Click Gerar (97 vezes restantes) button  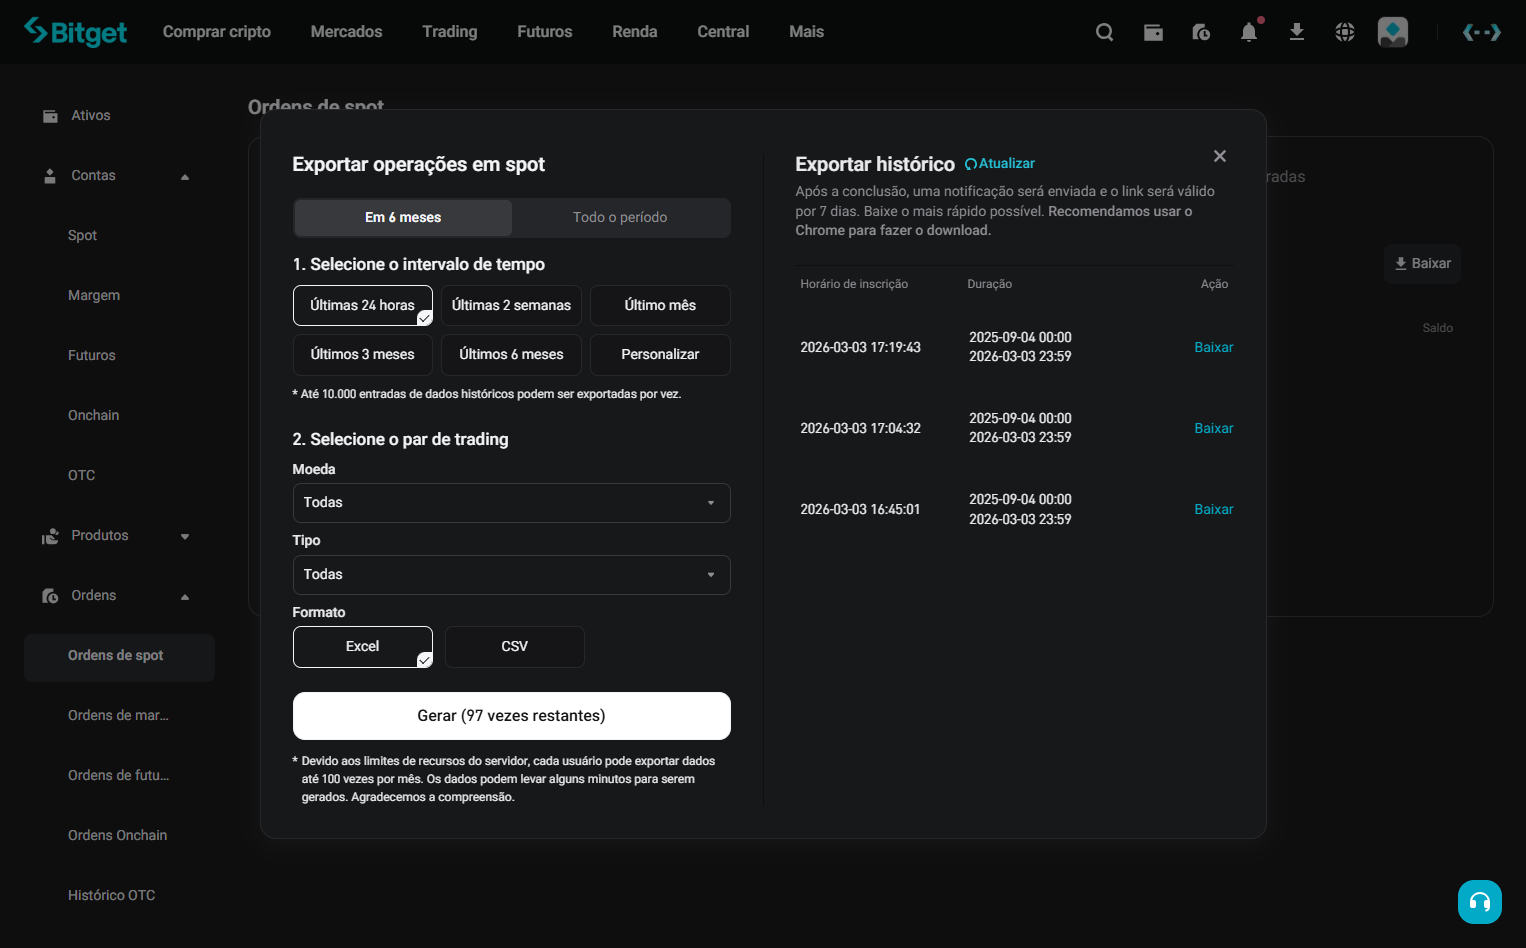pyautogui.click(x=512, y=716)
